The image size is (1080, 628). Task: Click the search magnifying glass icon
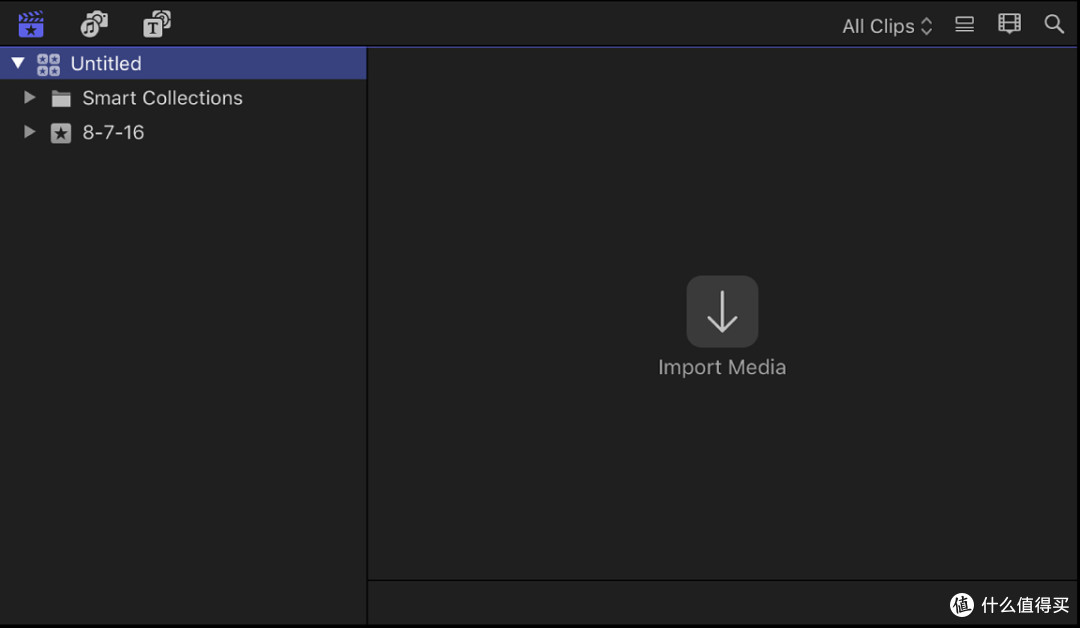(1054, 24)
